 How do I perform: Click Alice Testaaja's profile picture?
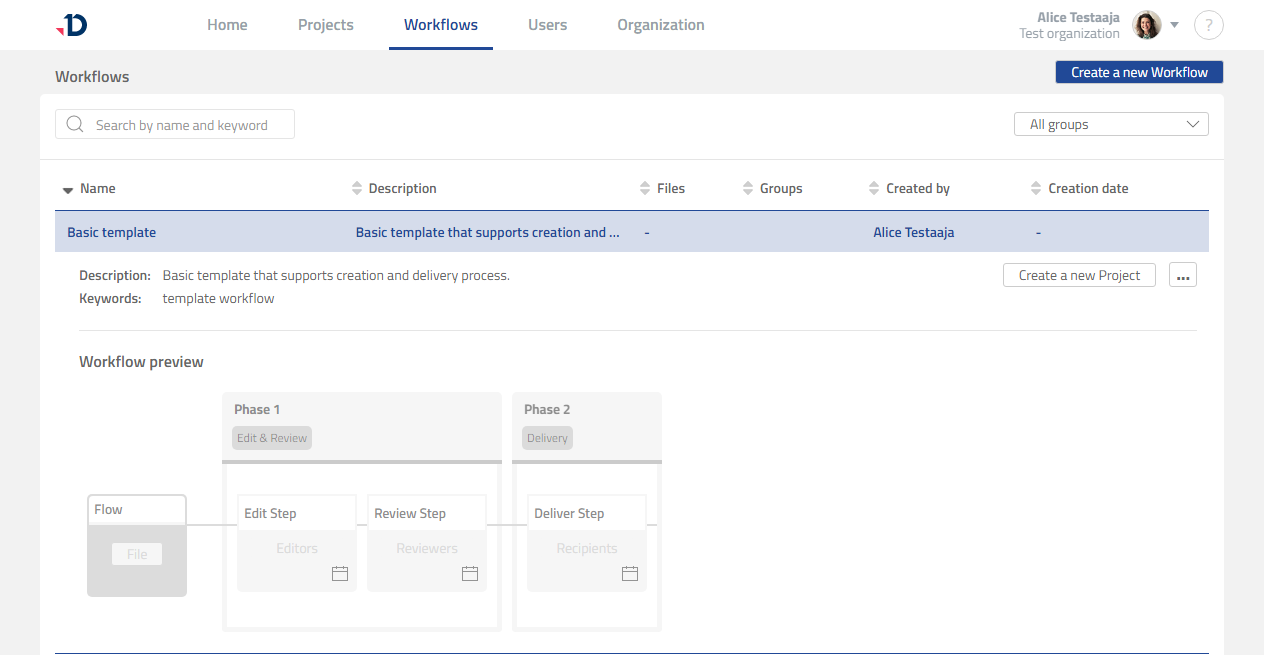pyautogui.click(x=1145, y=24)
